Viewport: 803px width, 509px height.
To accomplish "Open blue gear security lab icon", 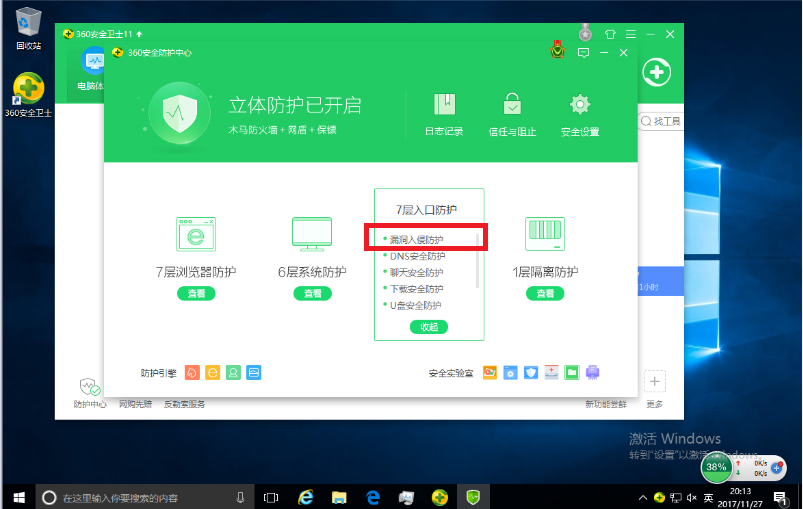I will click(510, 372).
